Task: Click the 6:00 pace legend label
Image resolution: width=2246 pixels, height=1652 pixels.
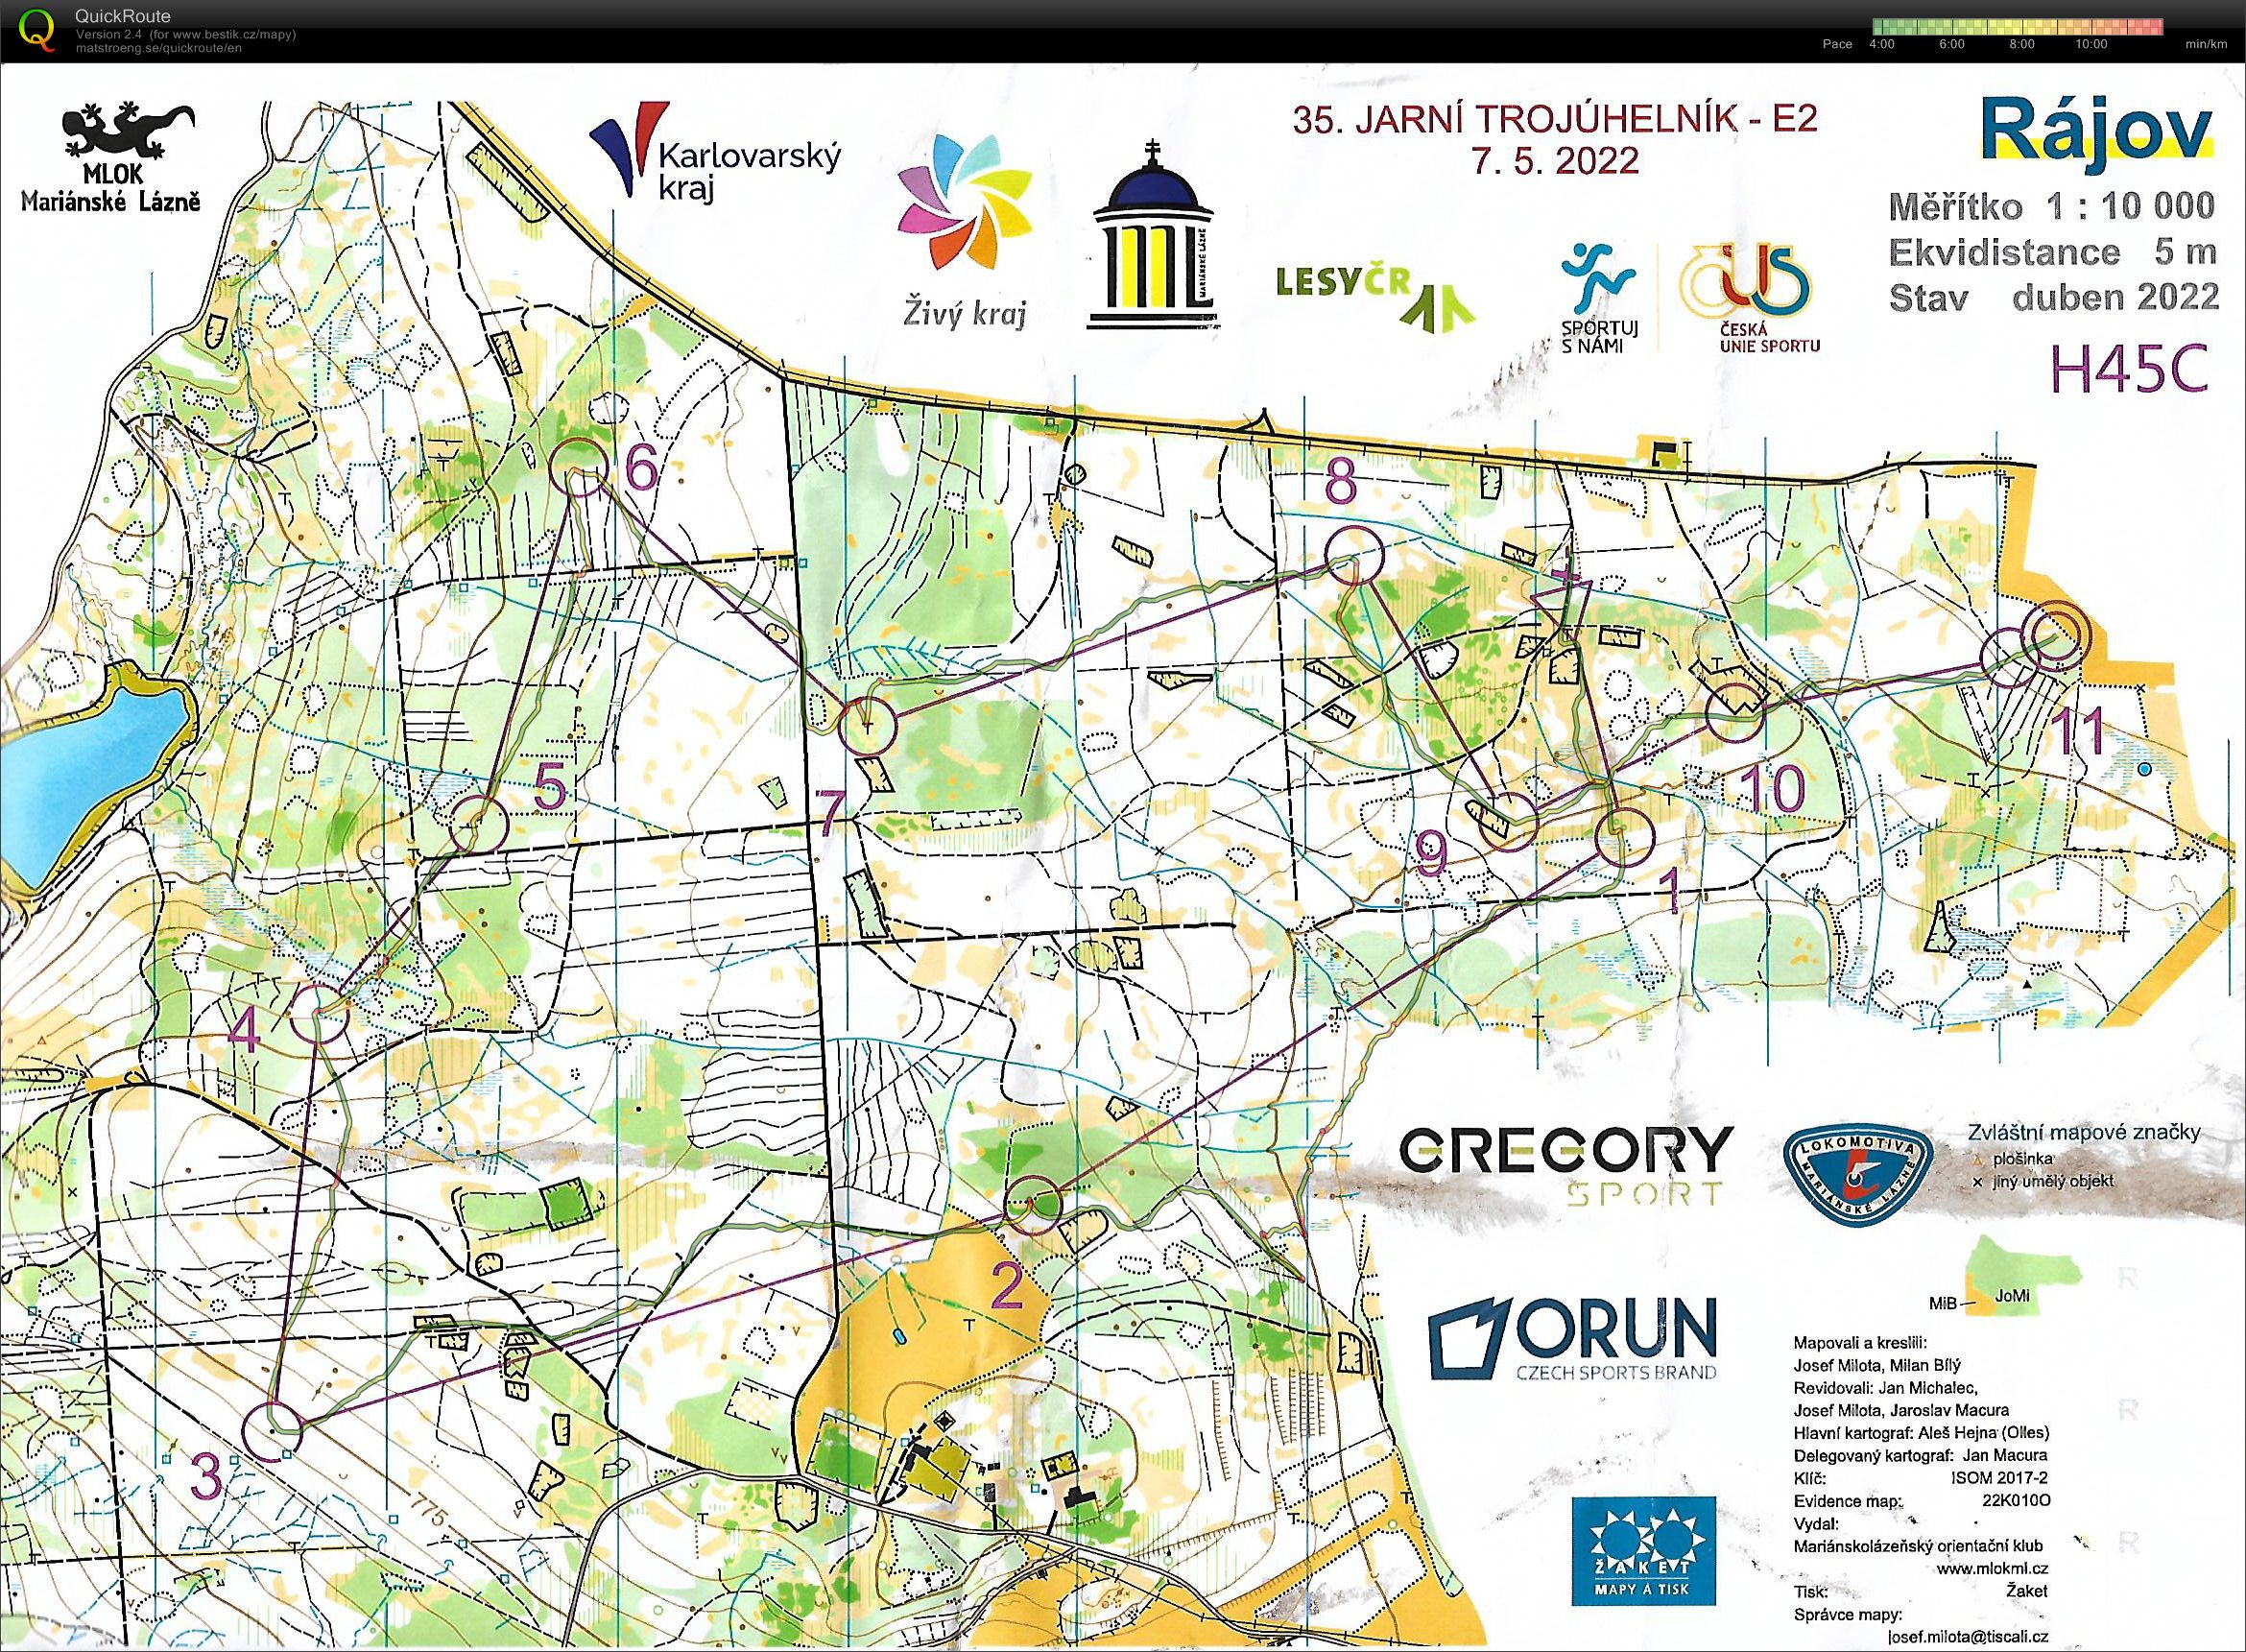Action: tap(1951, 45)
